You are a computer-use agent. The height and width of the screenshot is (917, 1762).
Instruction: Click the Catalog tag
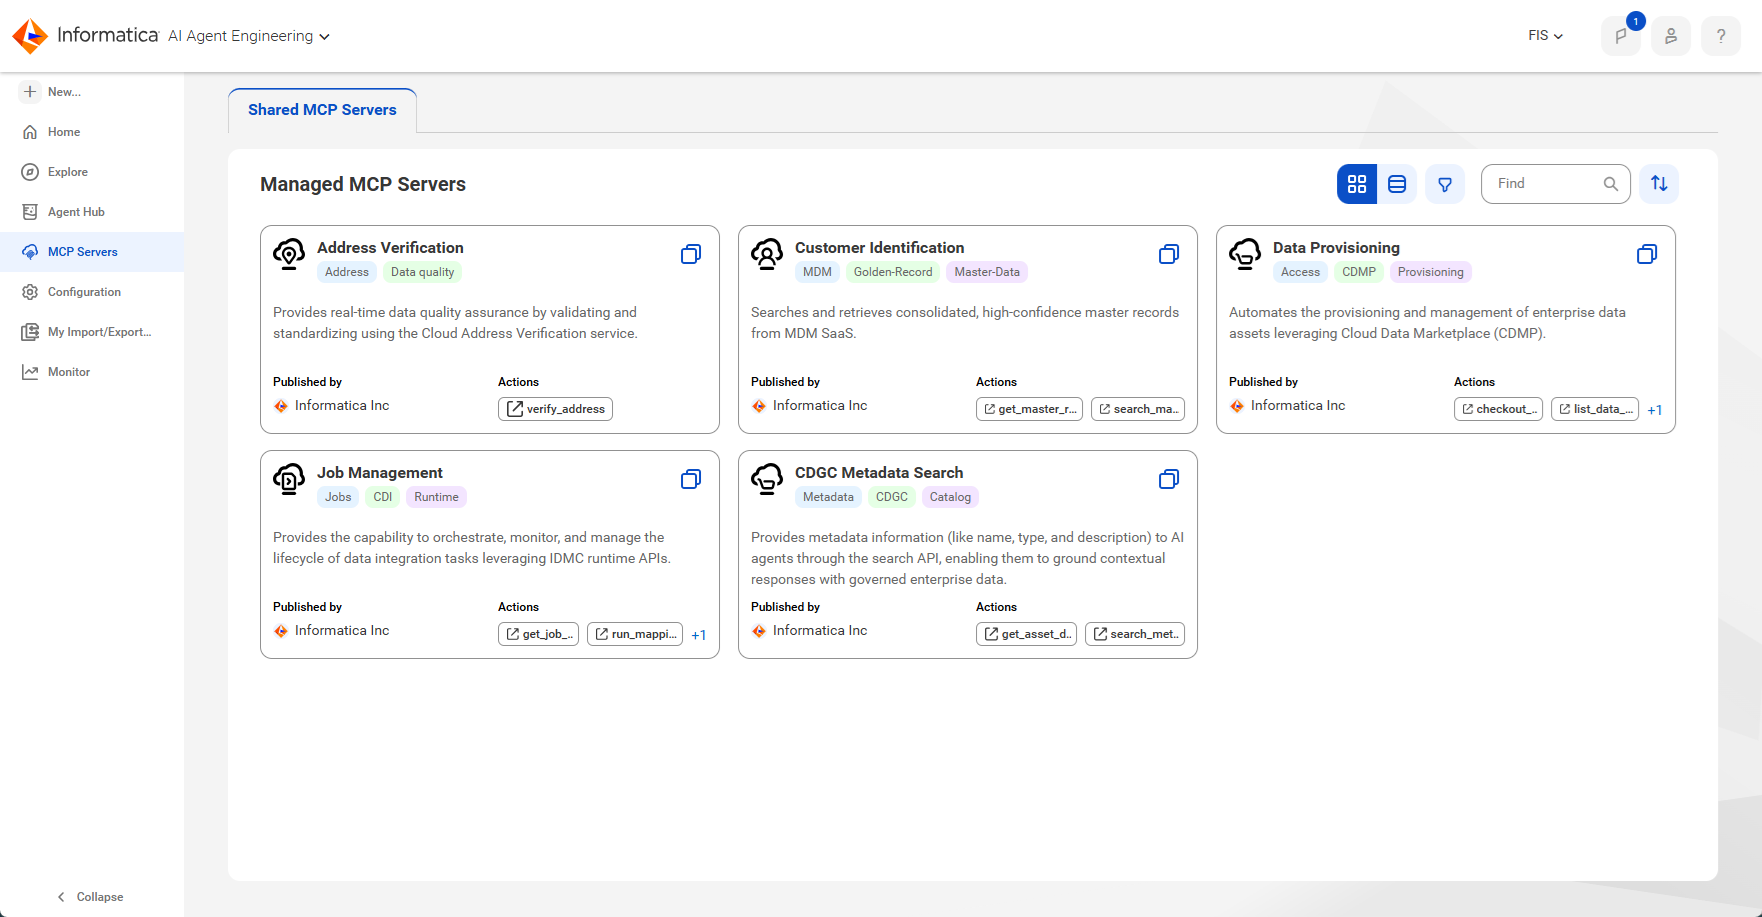[x=950, y=497]
